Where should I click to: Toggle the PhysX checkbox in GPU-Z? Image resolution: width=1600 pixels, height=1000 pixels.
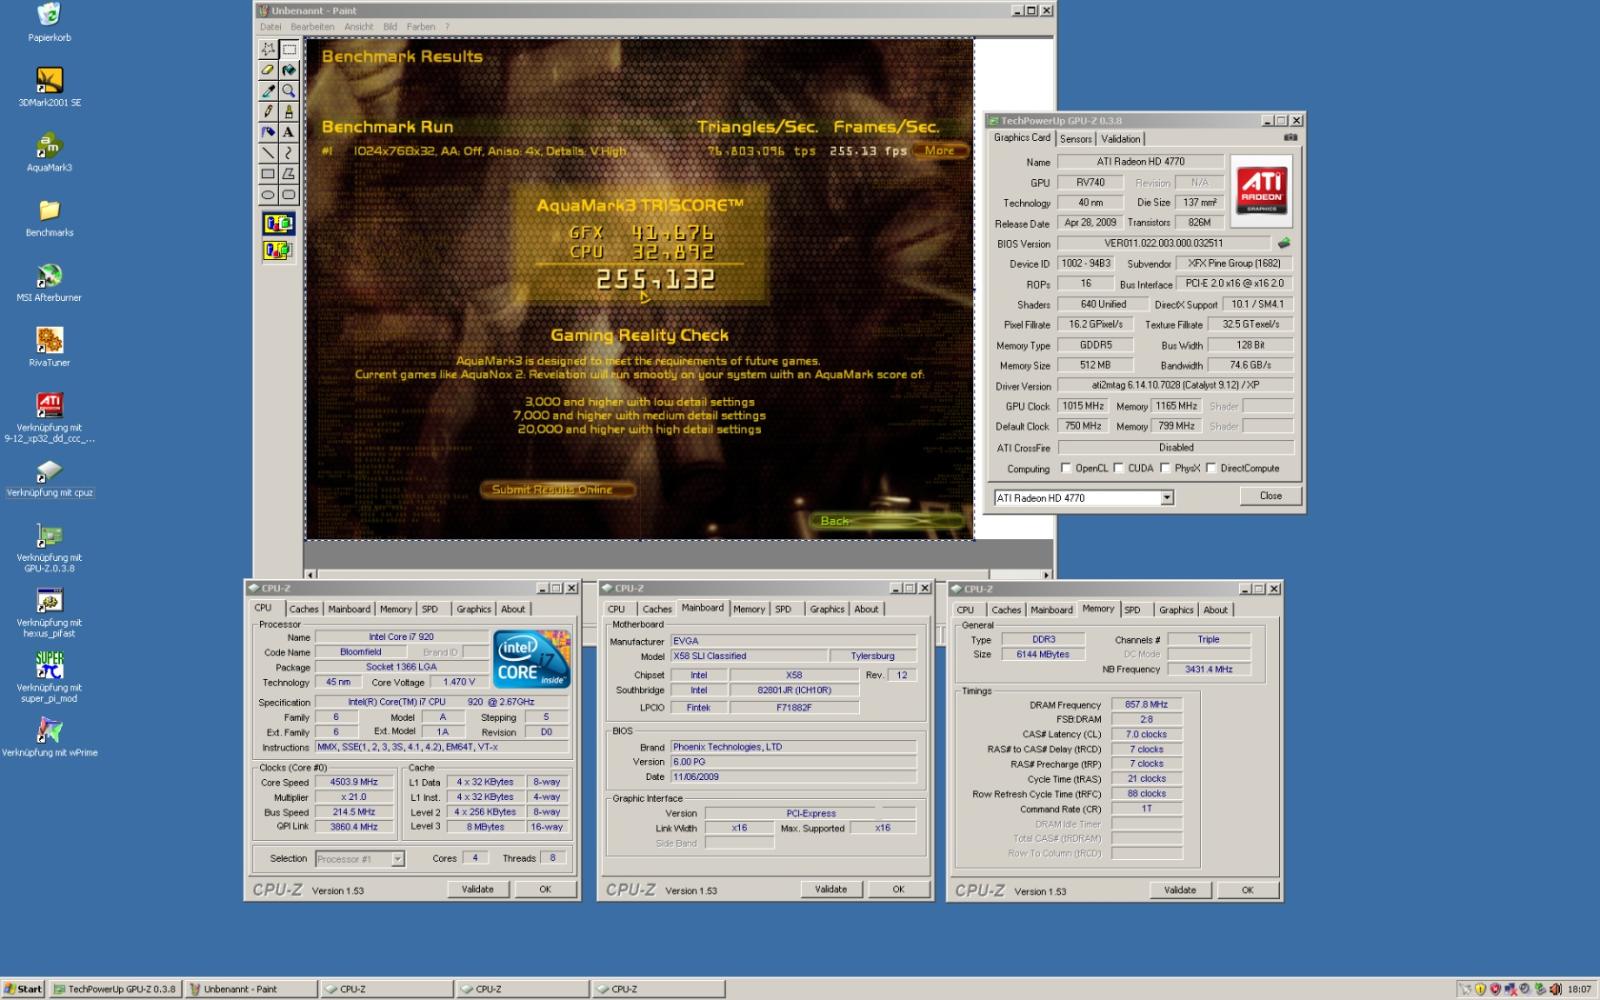coord(1165,468)
